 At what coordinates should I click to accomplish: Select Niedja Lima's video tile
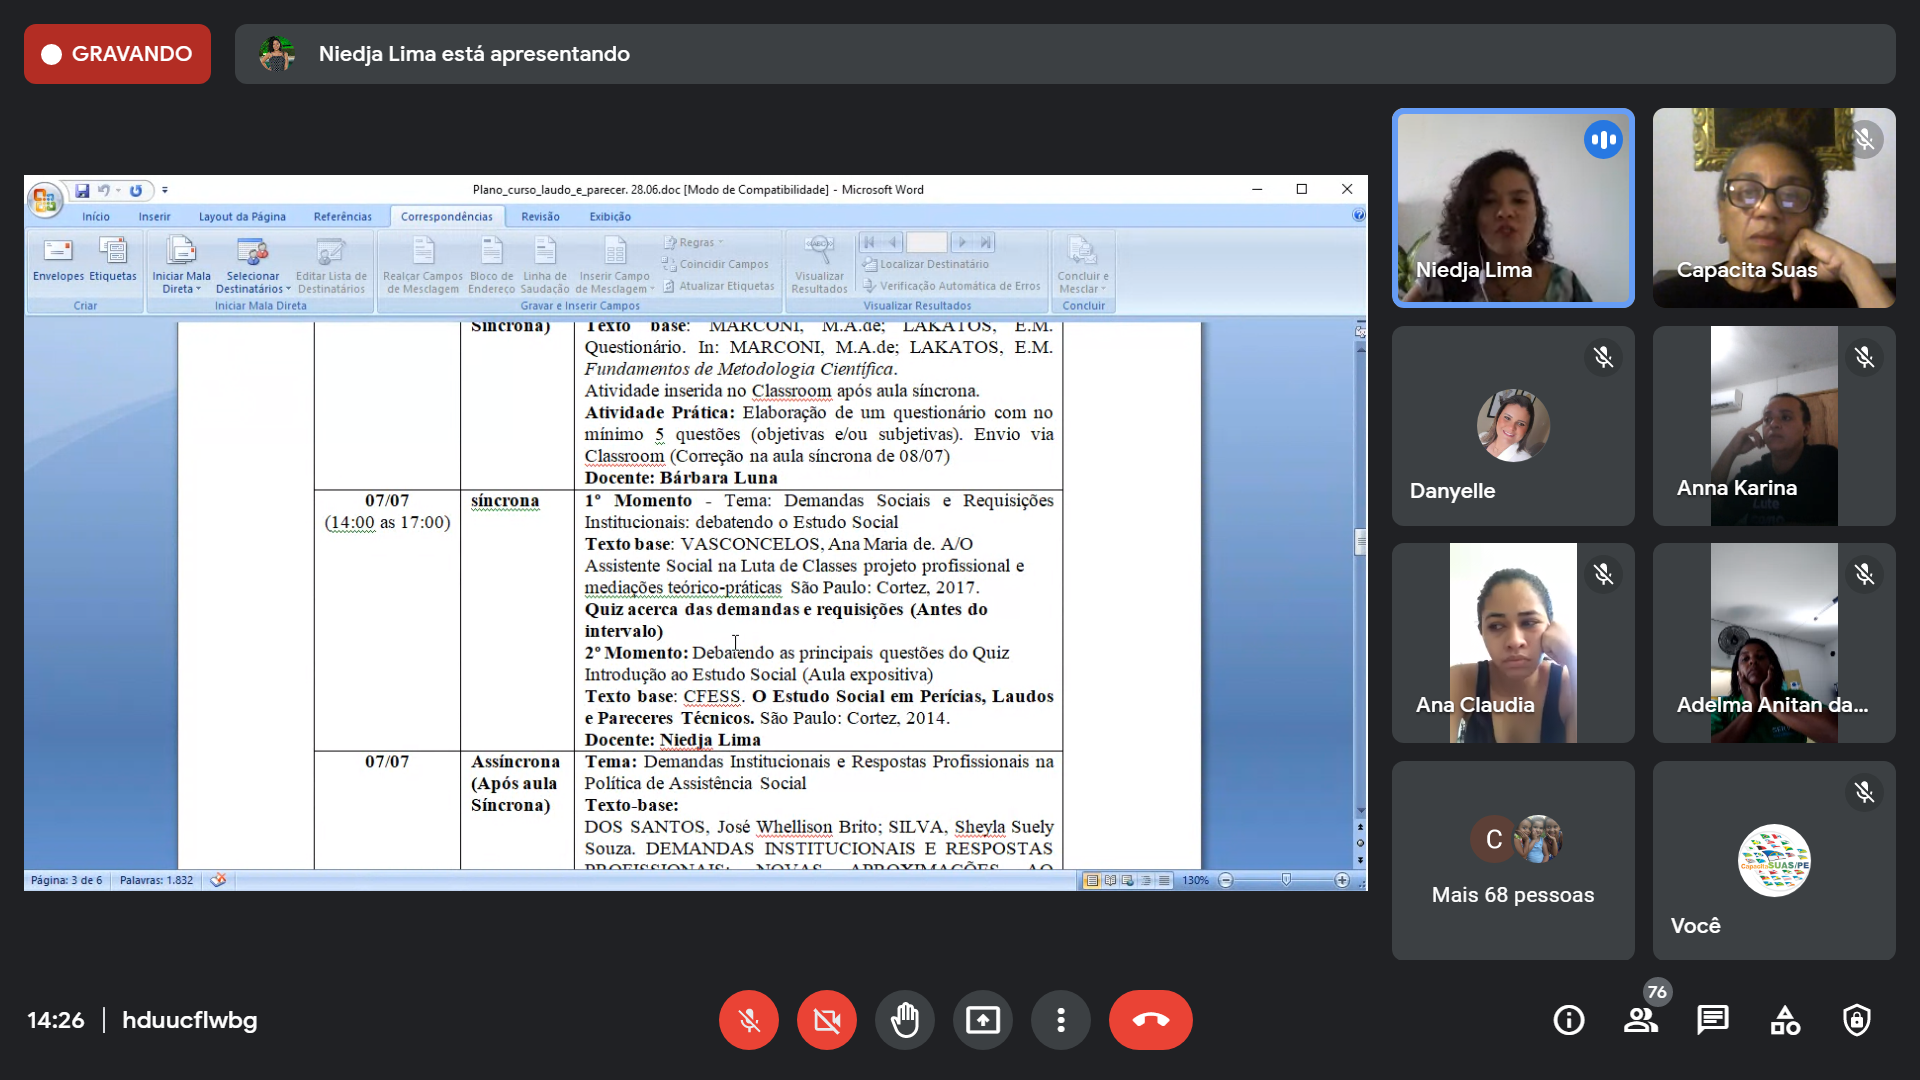point(1513,208)
